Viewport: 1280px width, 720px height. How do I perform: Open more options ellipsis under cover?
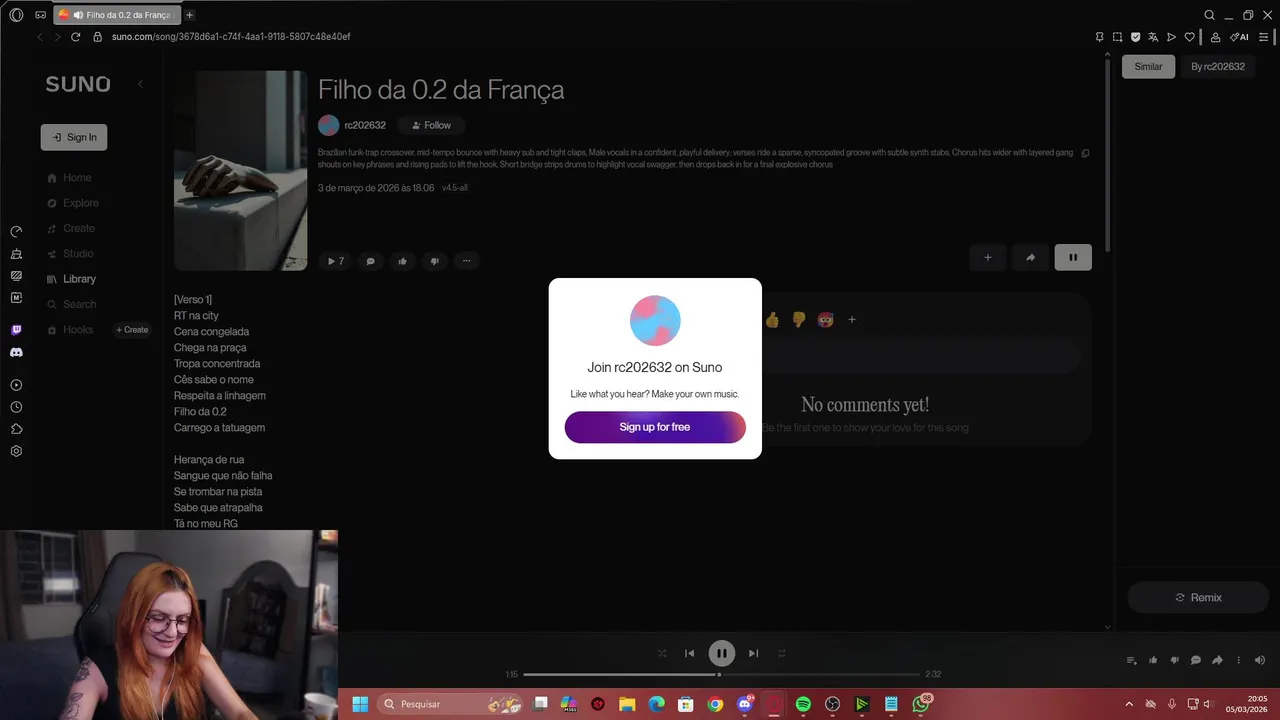tap(466, 261)
